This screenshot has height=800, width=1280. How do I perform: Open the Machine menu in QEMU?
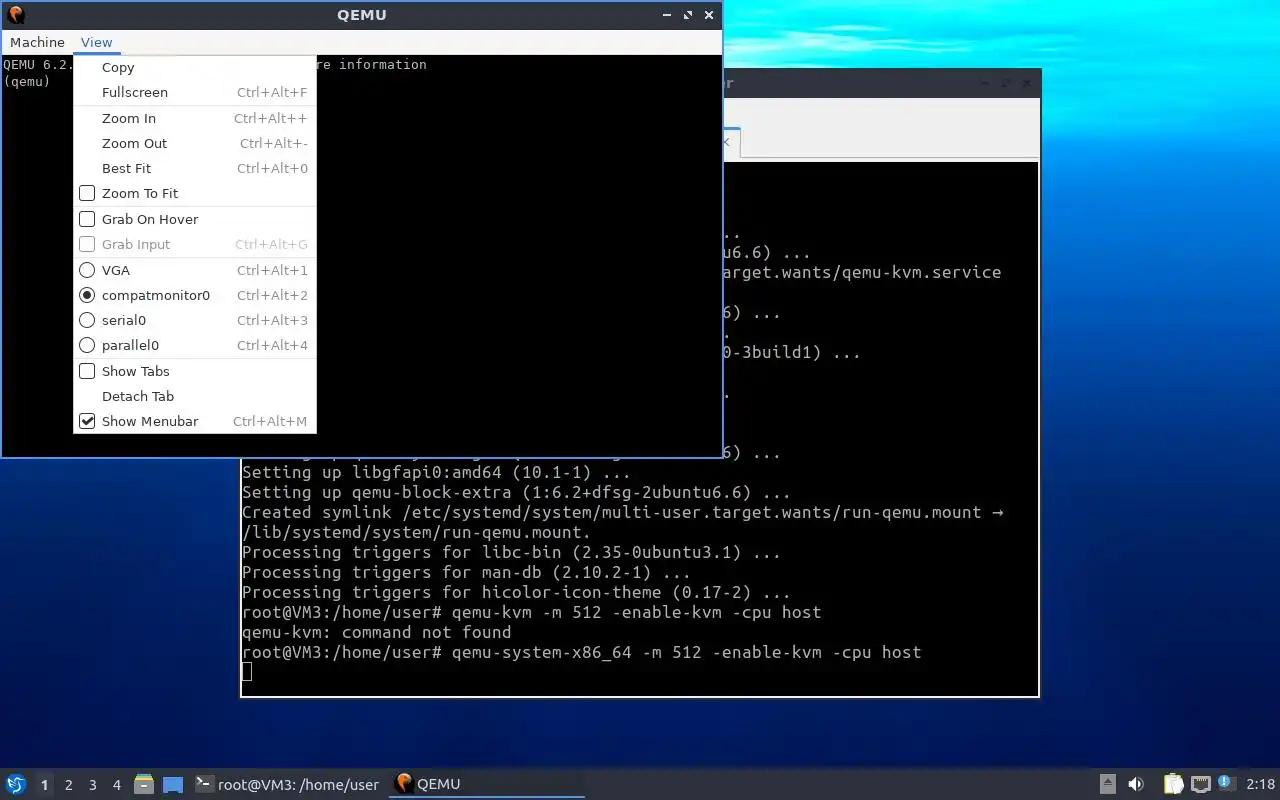(37, 42)
